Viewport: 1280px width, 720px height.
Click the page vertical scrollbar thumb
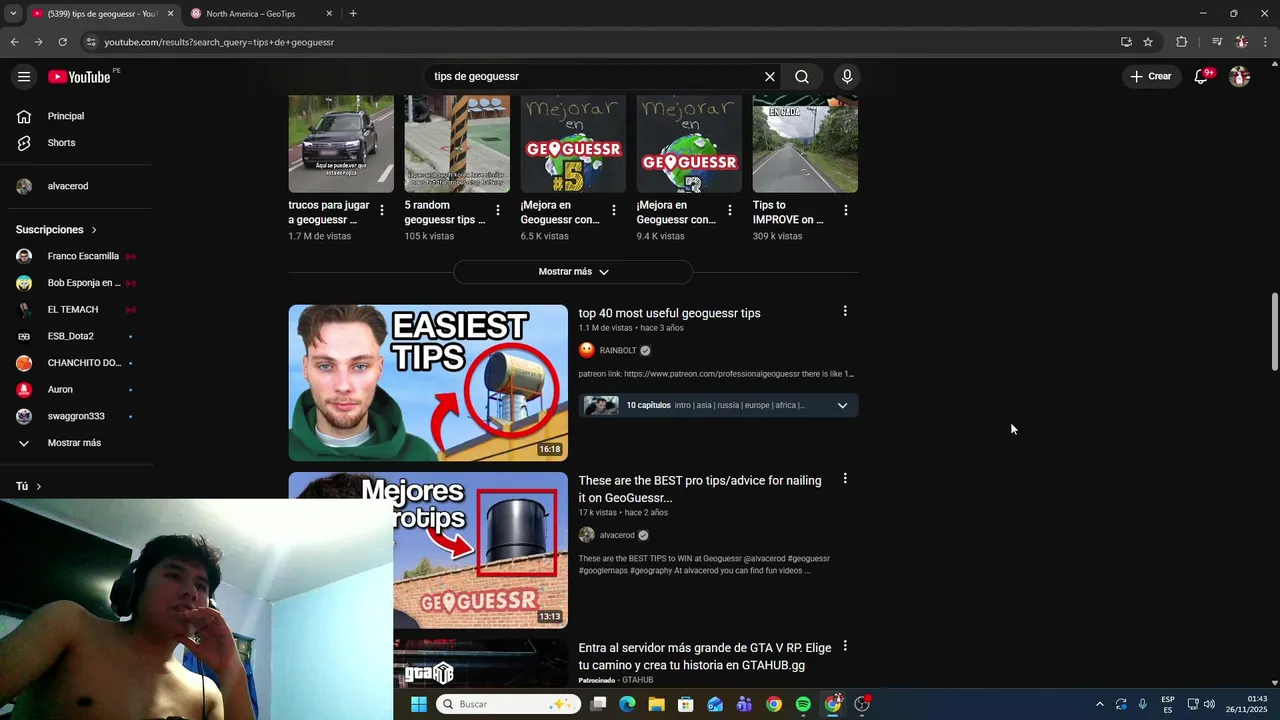(1274, 331)
